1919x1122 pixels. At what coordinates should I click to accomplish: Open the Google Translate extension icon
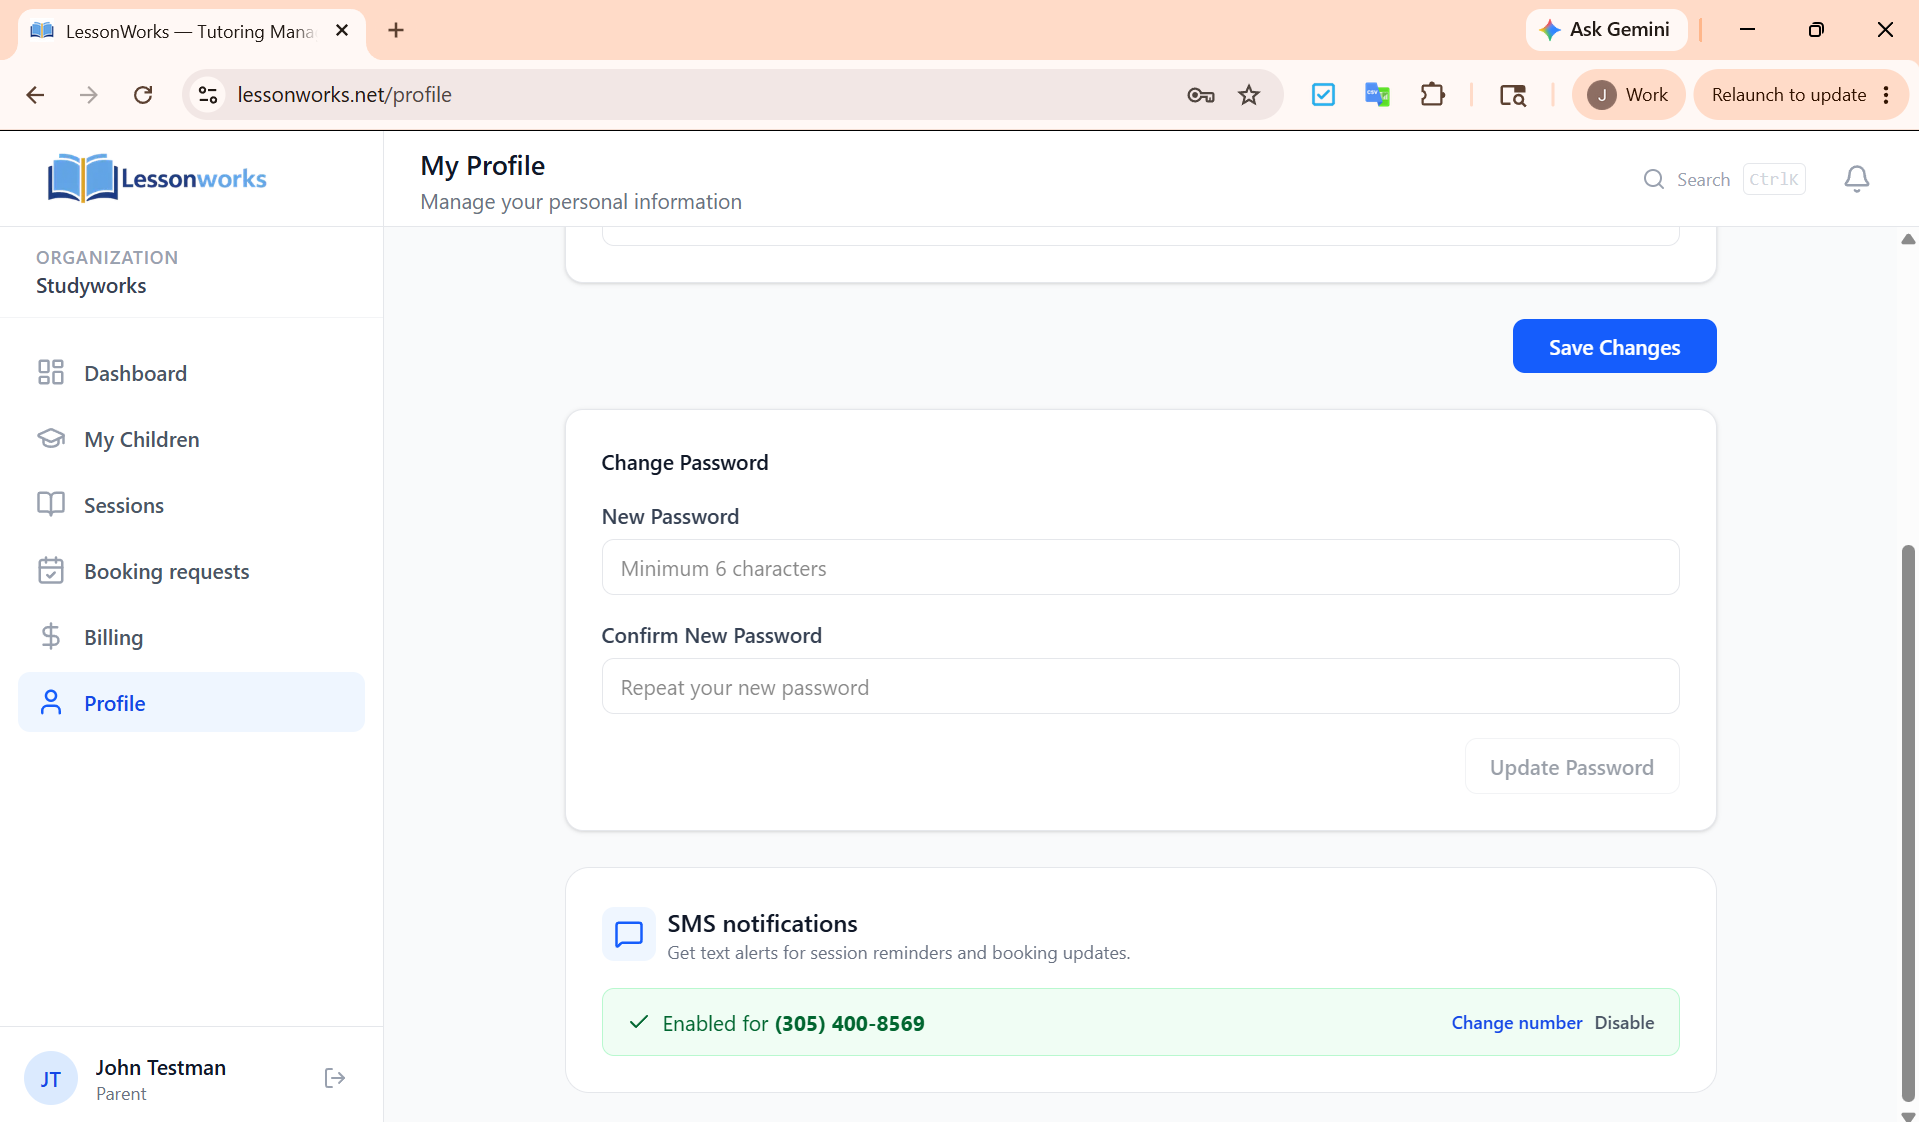coord(1377,95)
